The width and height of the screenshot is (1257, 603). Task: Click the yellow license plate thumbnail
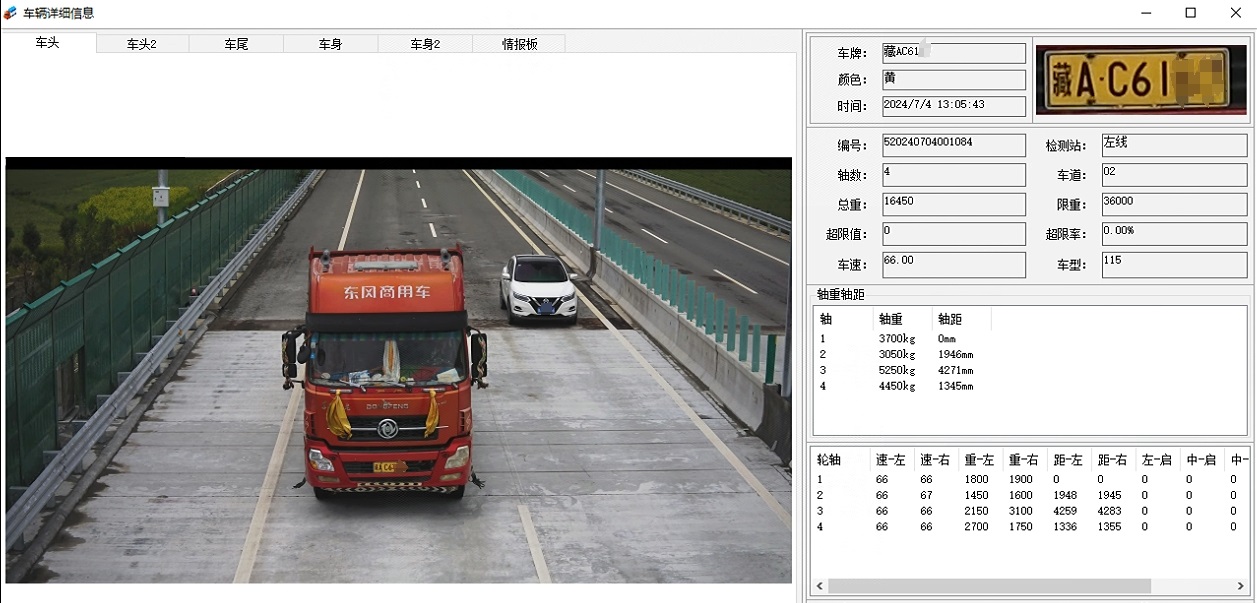(x=1138, y=80)
